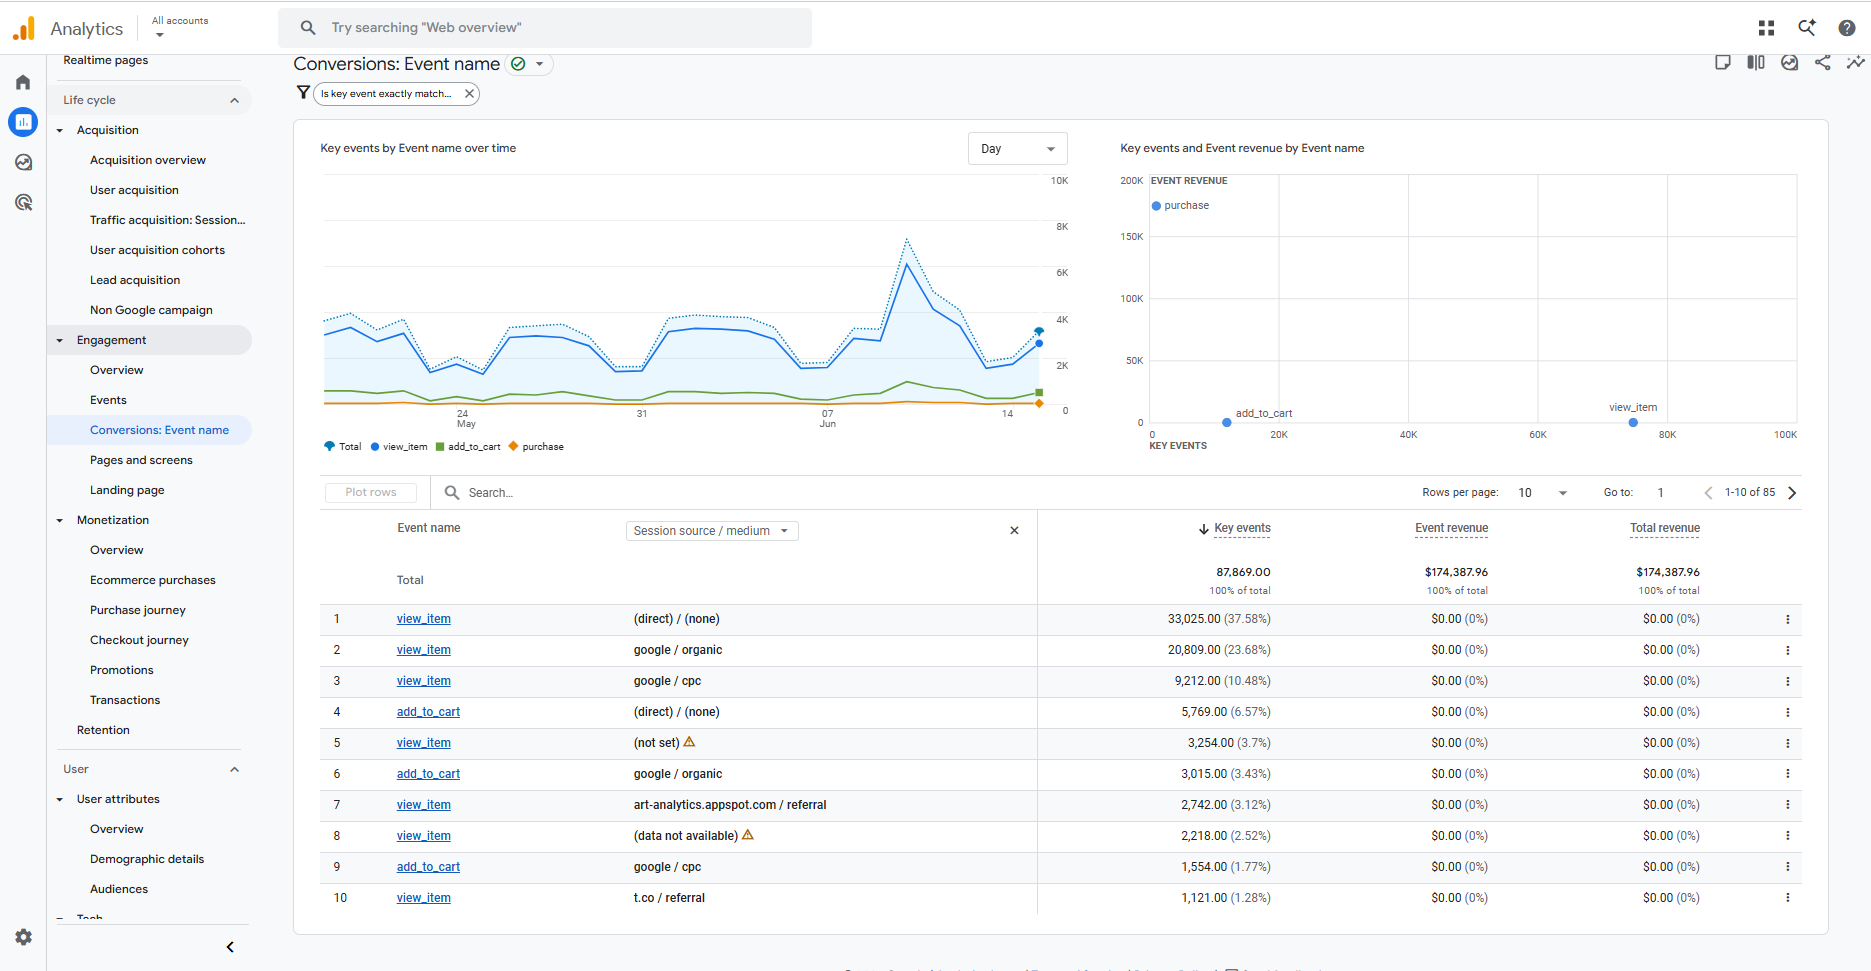The image size is (1871, 971).
Task: Open view_item link in row 1
Action: tap(423, 619)
